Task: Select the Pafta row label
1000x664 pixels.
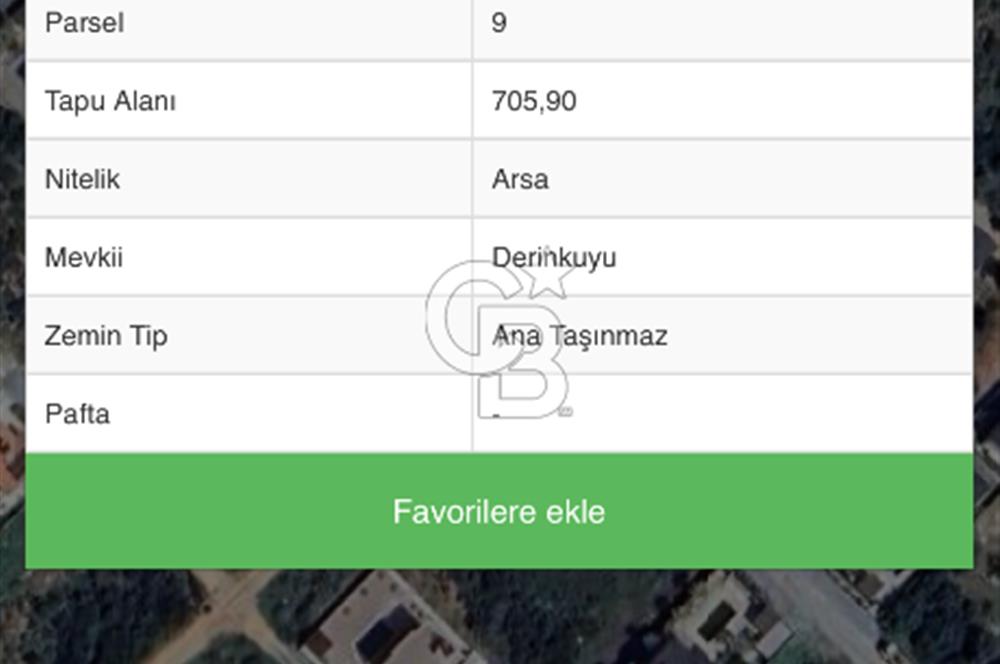Action: click(78, 414)
